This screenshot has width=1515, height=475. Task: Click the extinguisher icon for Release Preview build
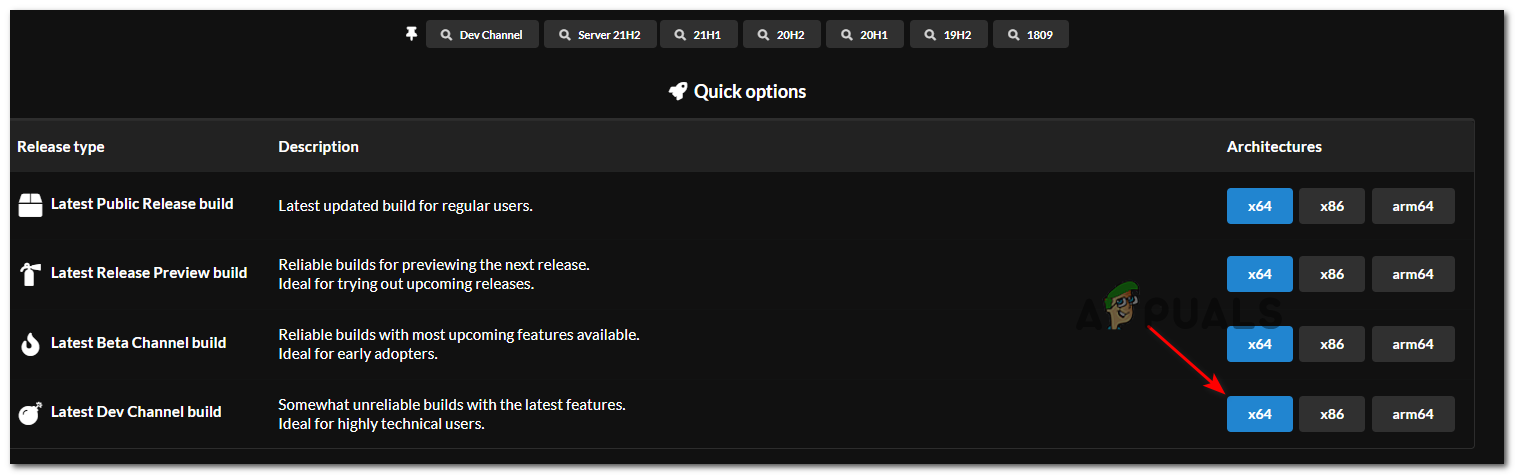point(31,274)
